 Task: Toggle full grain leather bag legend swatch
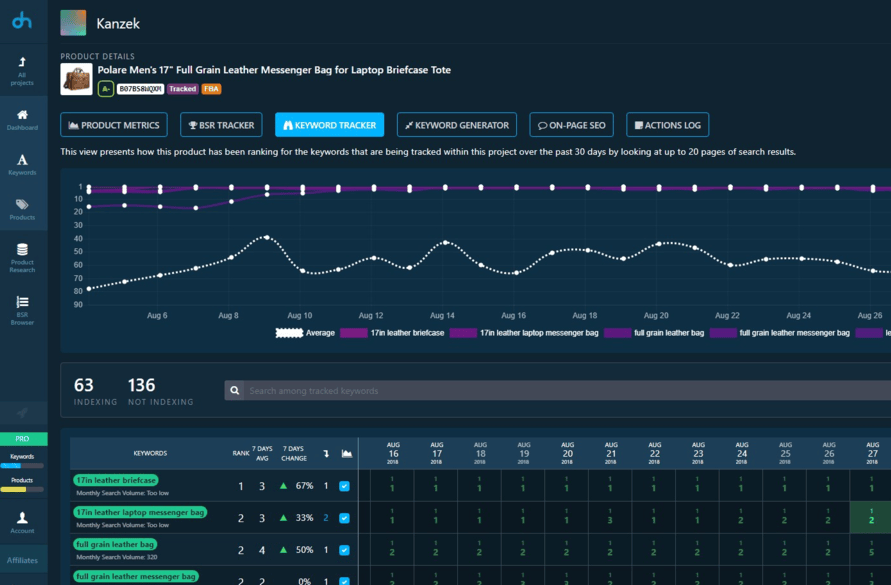coord(618,333)
